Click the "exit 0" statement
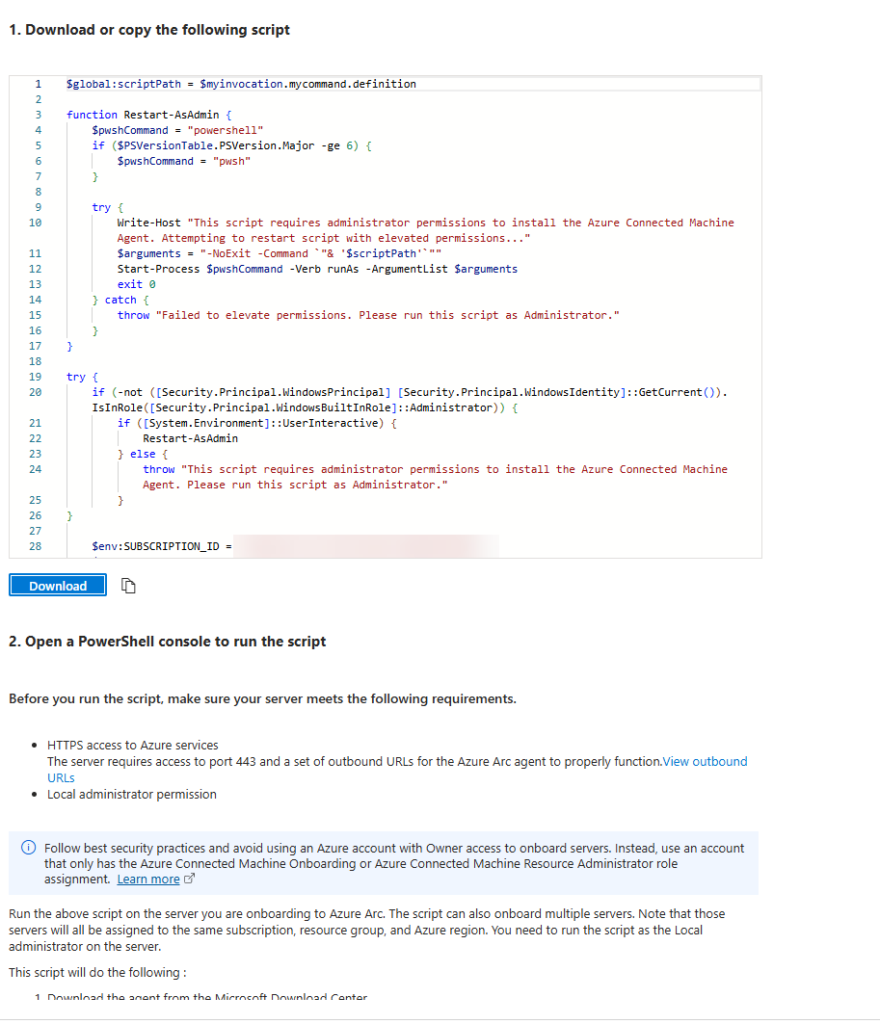This screenshot has height=1024, width=880. click(x=136, y=285)
